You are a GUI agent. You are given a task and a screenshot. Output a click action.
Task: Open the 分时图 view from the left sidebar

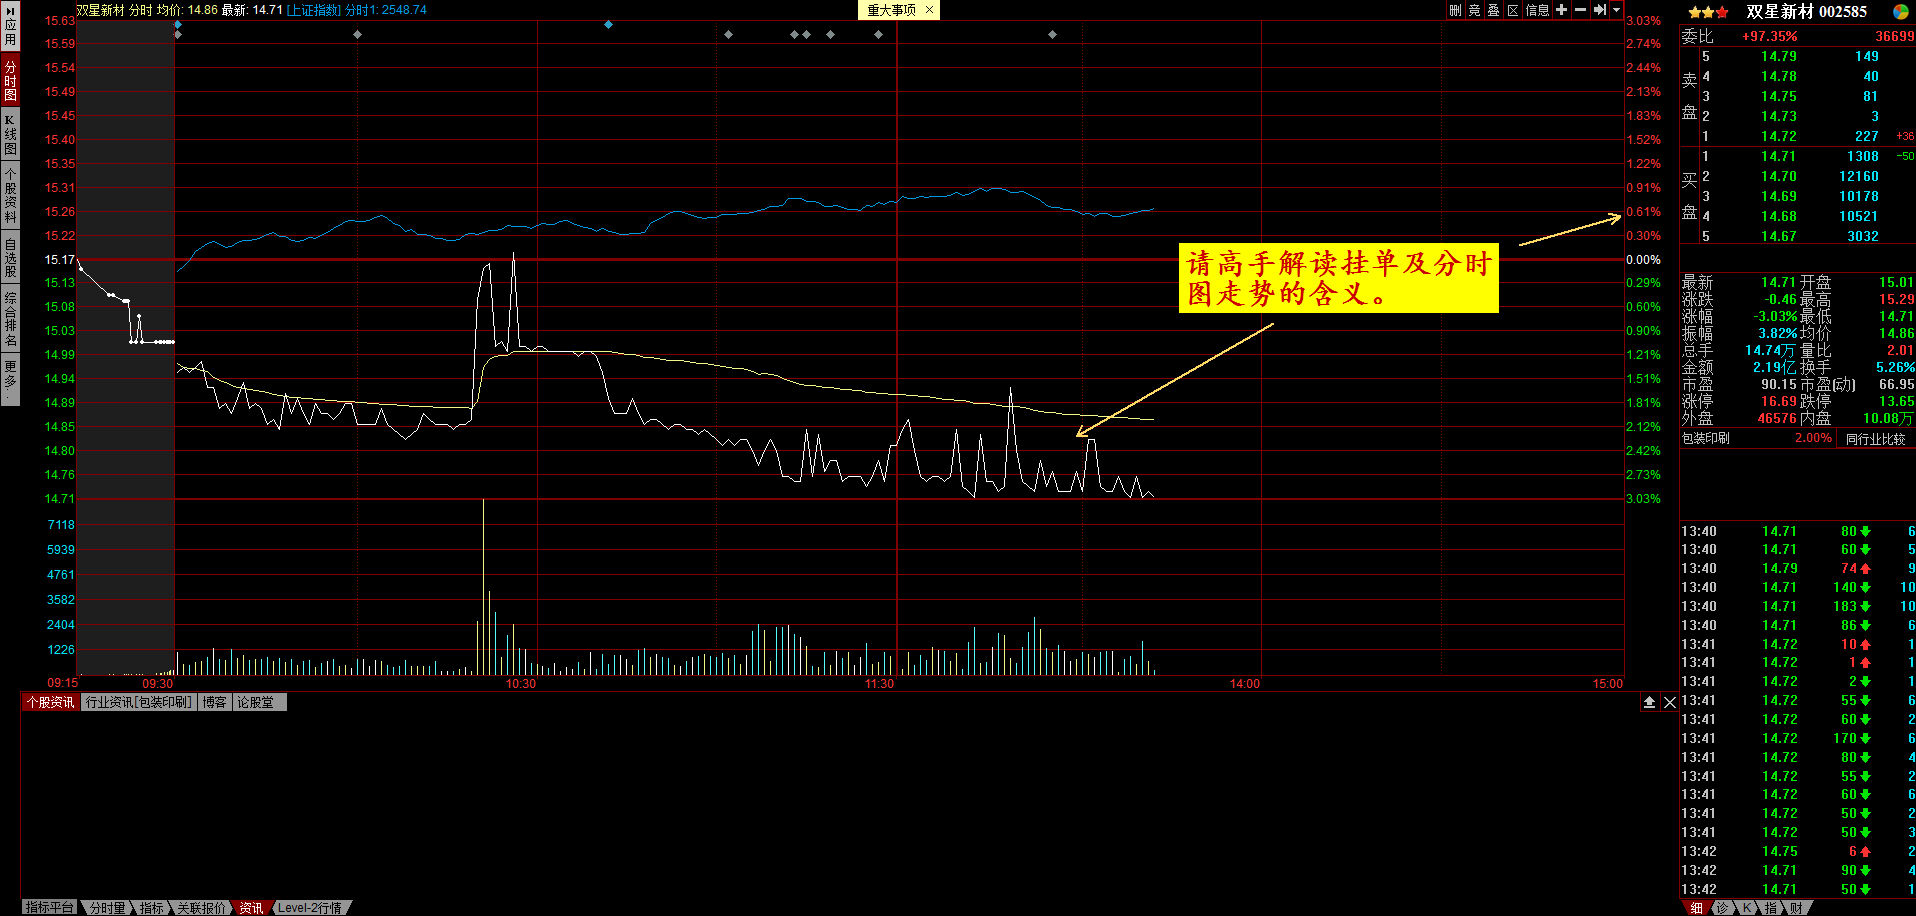(9, 80)
